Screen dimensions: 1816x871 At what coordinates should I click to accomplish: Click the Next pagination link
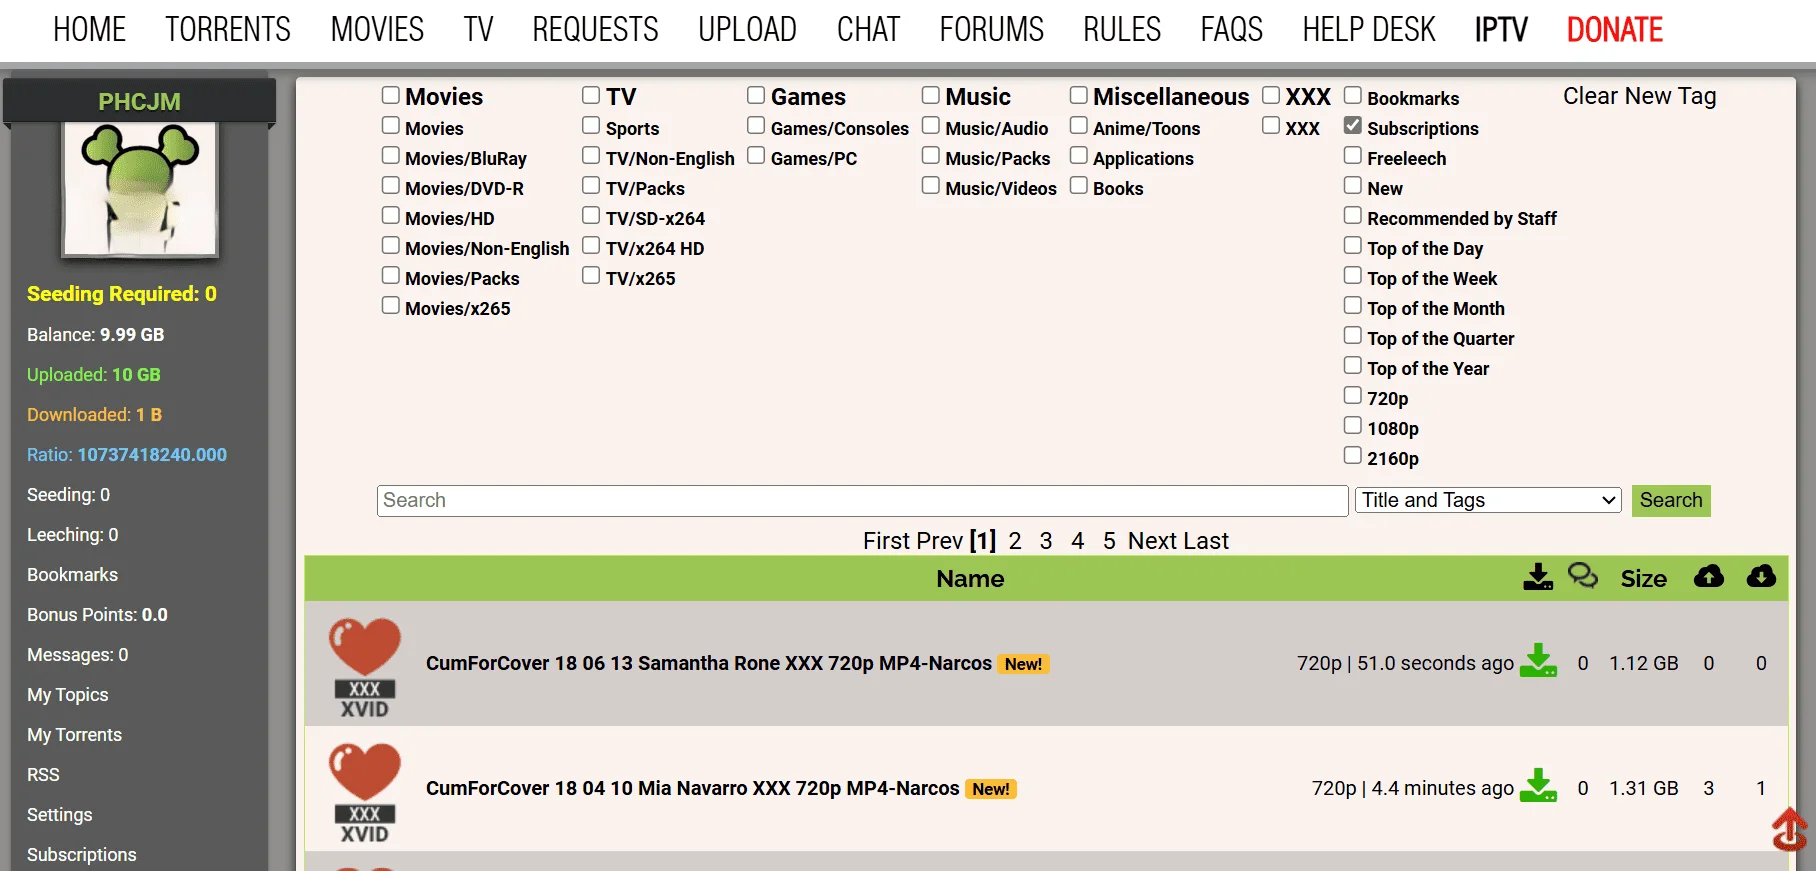(1152, 541)
